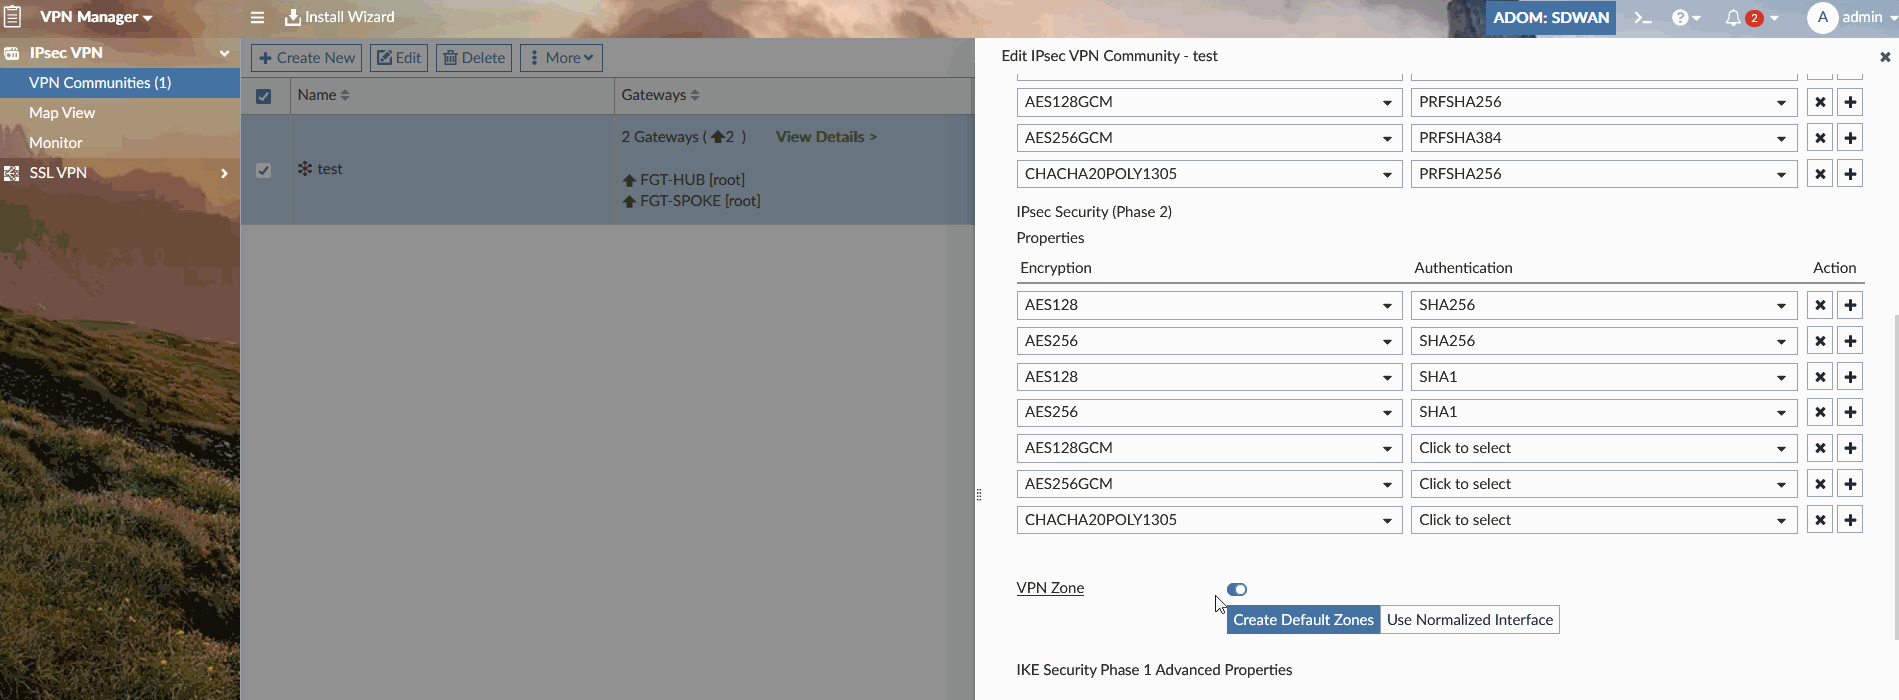Remove Phase 2 AES256 SHA1 row
The height and width of the screenshot is (700, 1899).
click(x=1820, y=412)
